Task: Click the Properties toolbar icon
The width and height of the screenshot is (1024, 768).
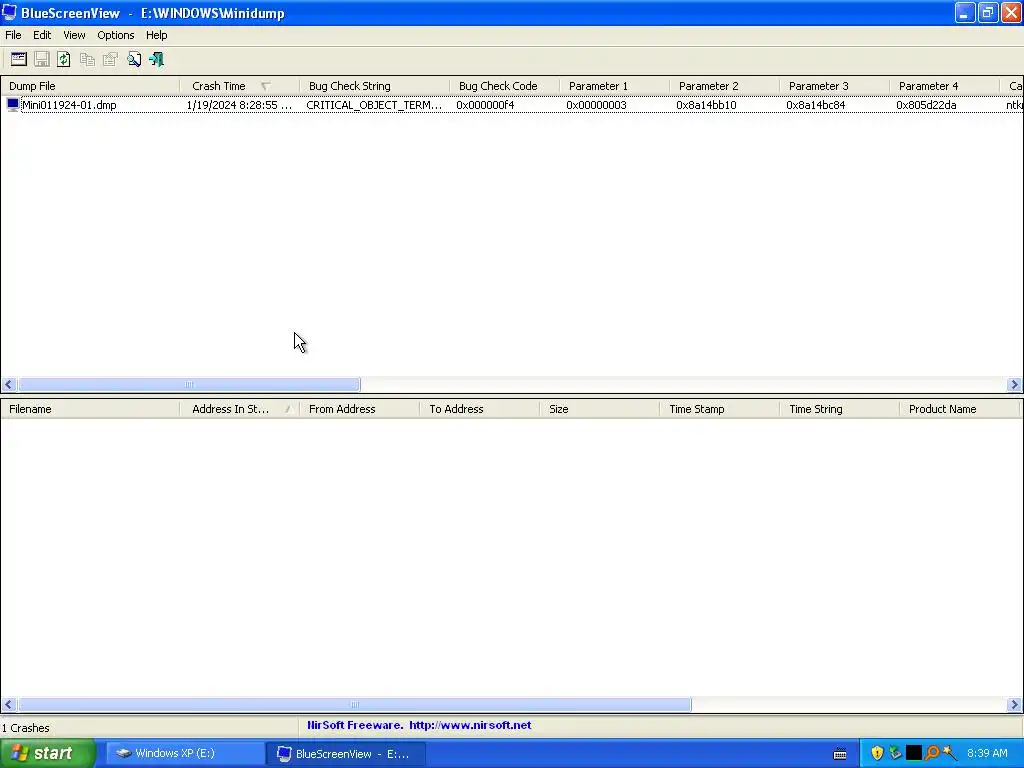Action: point(110,59)
